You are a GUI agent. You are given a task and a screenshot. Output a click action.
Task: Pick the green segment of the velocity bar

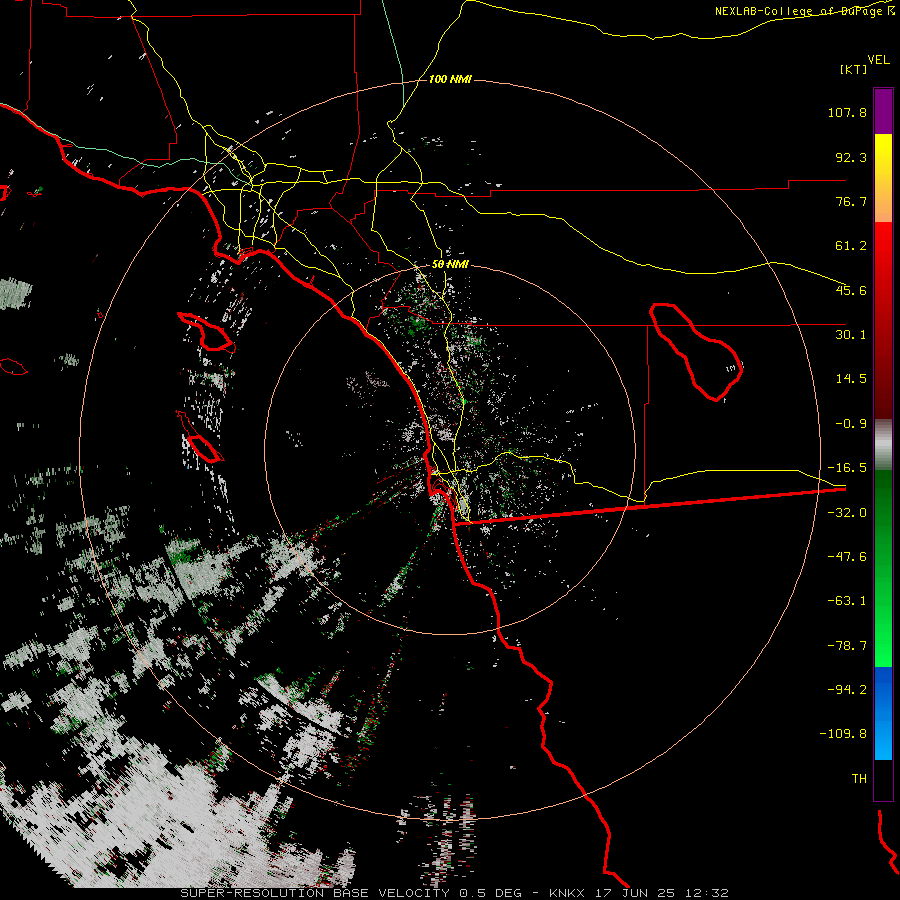[x=883, y=568]
